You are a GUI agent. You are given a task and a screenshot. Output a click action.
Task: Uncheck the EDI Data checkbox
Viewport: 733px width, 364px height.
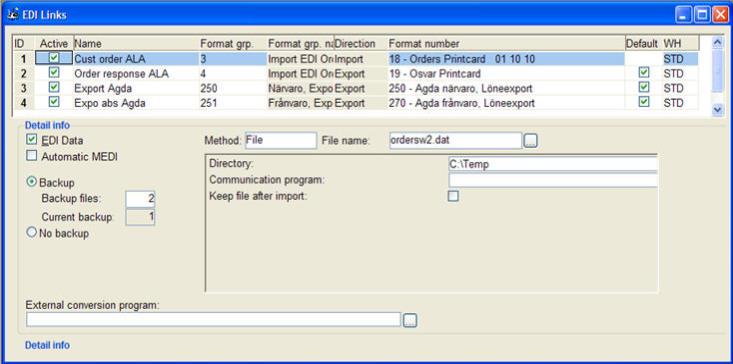(32, 140)
